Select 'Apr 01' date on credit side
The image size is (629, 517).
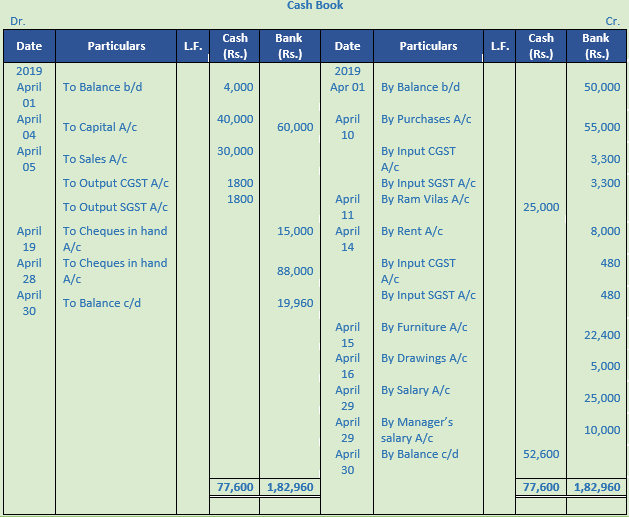pos(347,87)
